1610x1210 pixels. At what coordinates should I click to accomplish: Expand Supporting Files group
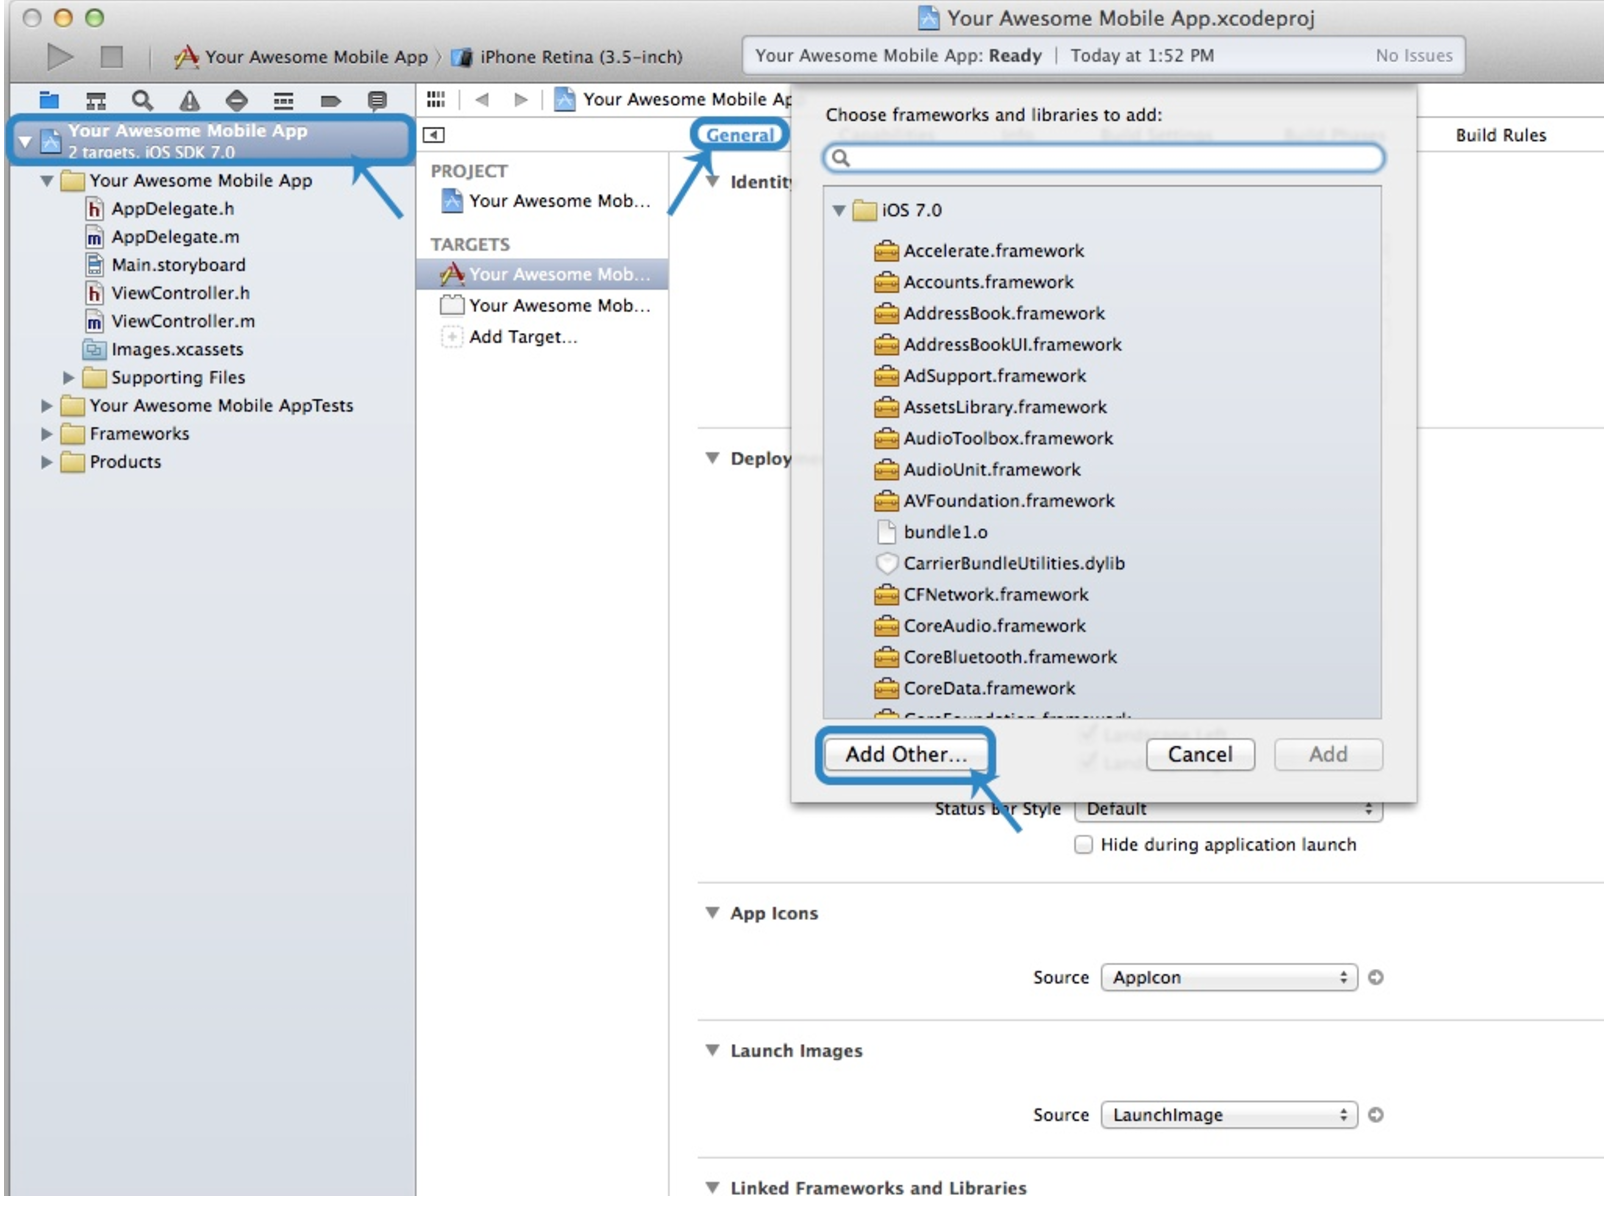pos(68,378)
